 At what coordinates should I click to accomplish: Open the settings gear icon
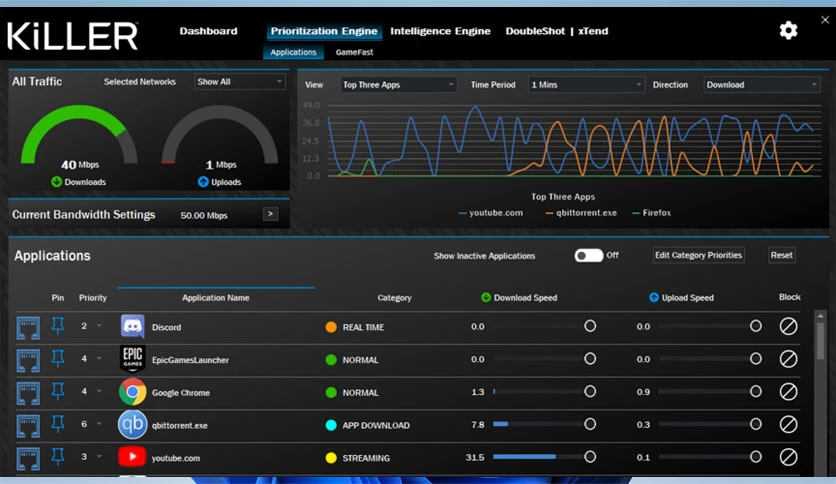(x=788, y=31)
